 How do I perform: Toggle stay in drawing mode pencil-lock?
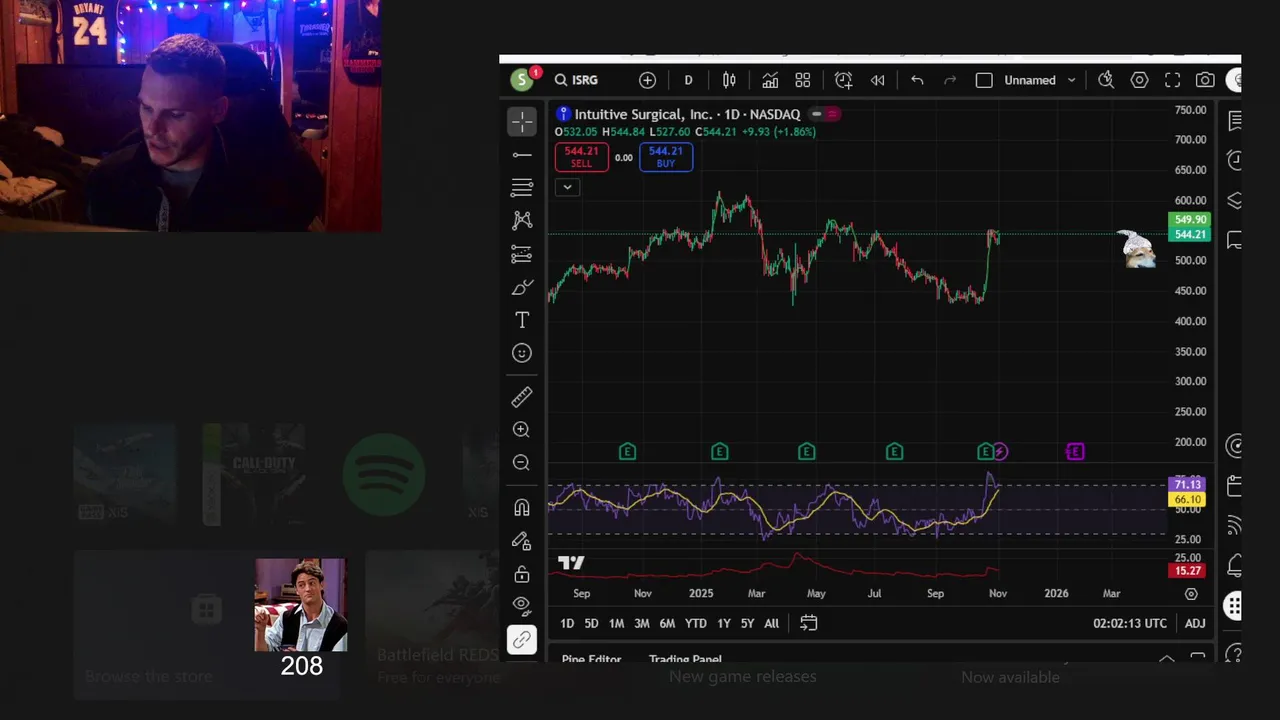tap(521, 541)
